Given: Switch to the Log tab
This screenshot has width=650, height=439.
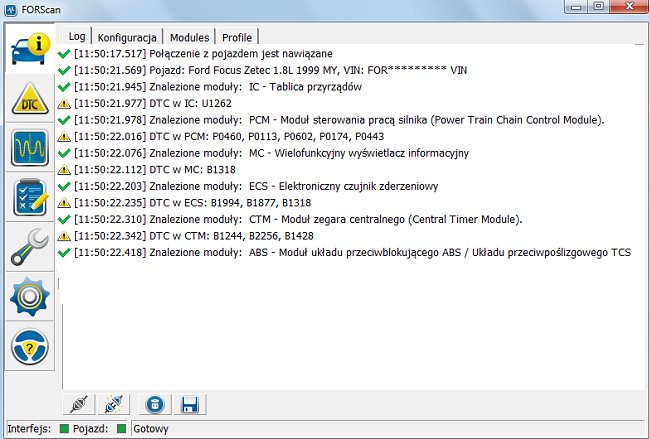Looking at the screenshot, I should click(x=77, y=36).
